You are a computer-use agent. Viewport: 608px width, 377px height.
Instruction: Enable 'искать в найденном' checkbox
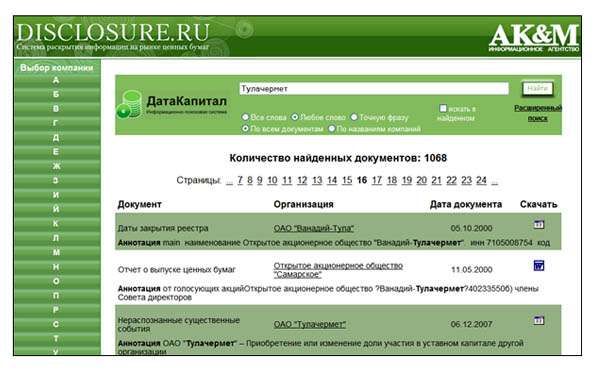[x=443, y=108]
